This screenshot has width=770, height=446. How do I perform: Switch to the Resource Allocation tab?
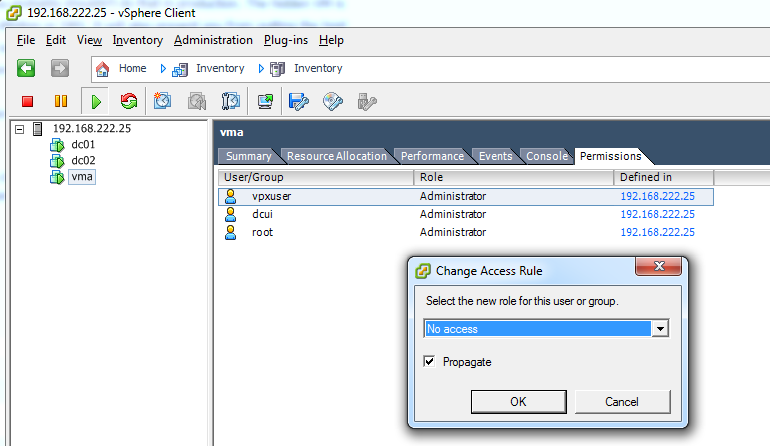[336, 156]
